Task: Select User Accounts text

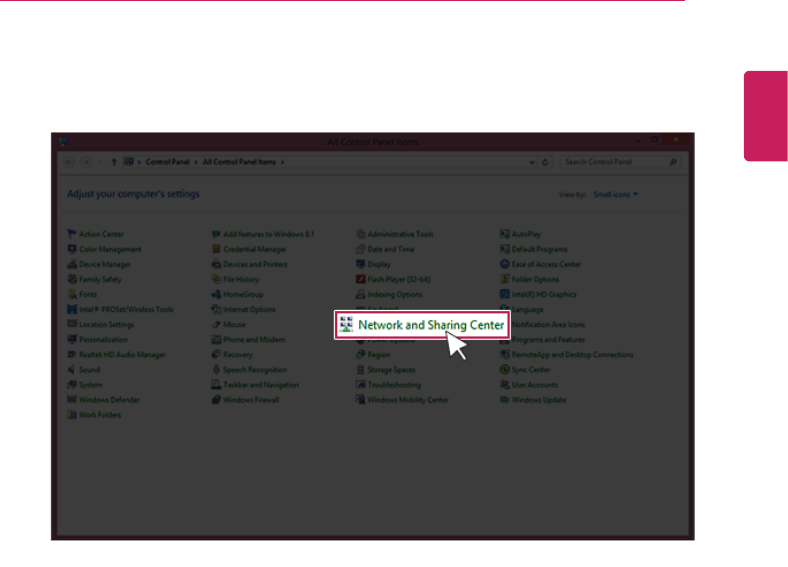Action: [535, 385]
